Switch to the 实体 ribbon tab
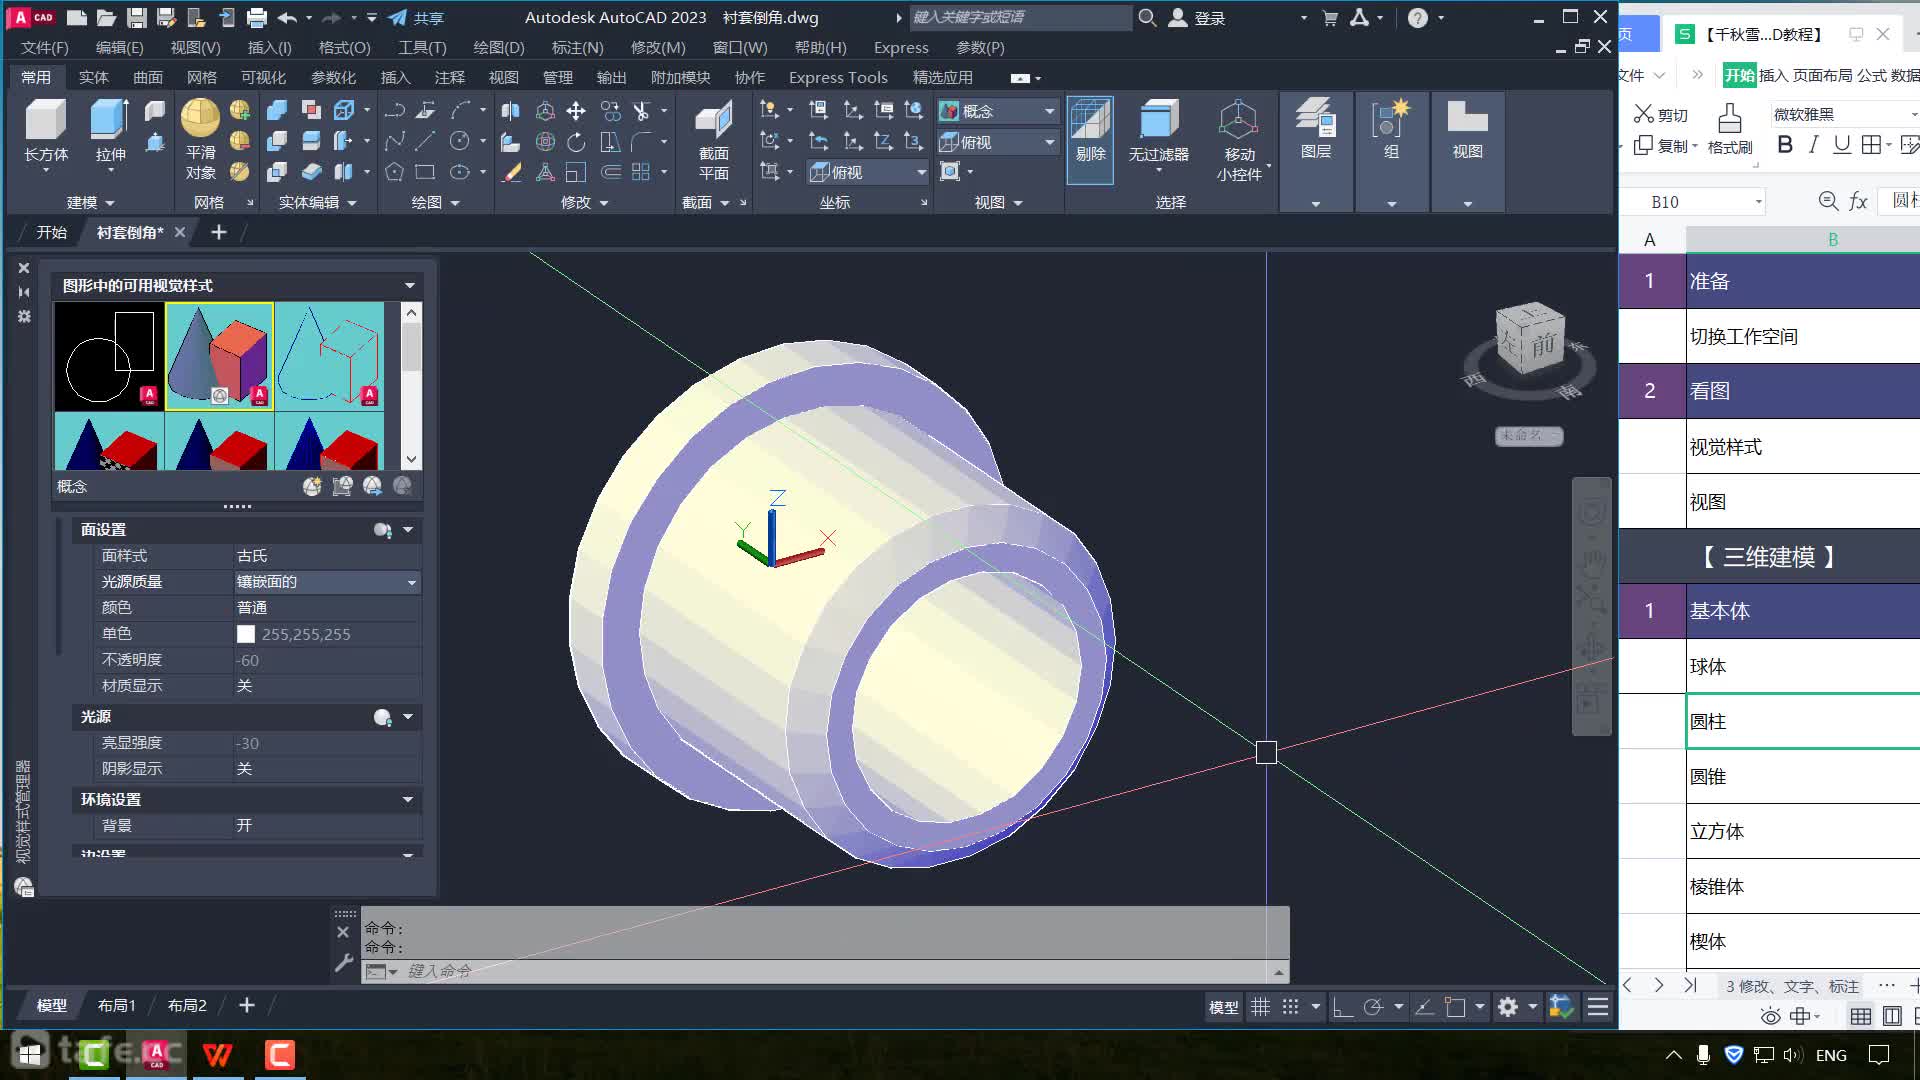1920x1080 pixels. click(x=93, y=77)
